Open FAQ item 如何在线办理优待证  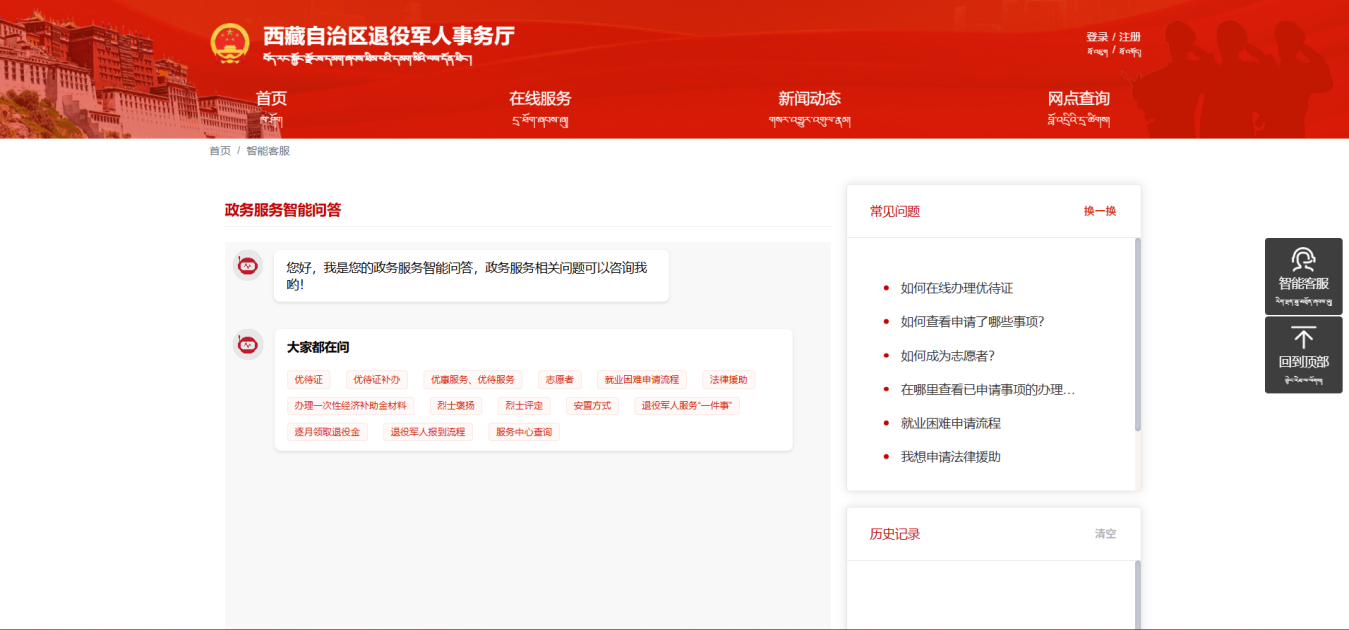coord(957,288)
